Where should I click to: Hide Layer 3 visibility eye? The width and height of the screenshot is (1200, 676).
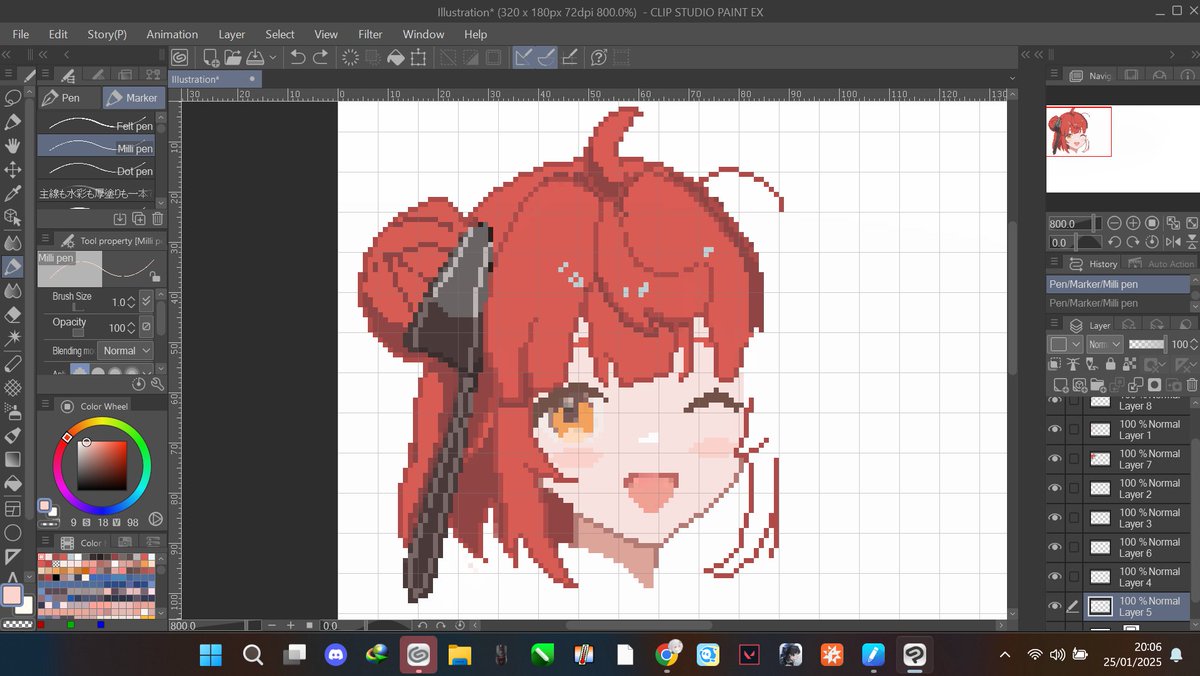[1055, 517]
